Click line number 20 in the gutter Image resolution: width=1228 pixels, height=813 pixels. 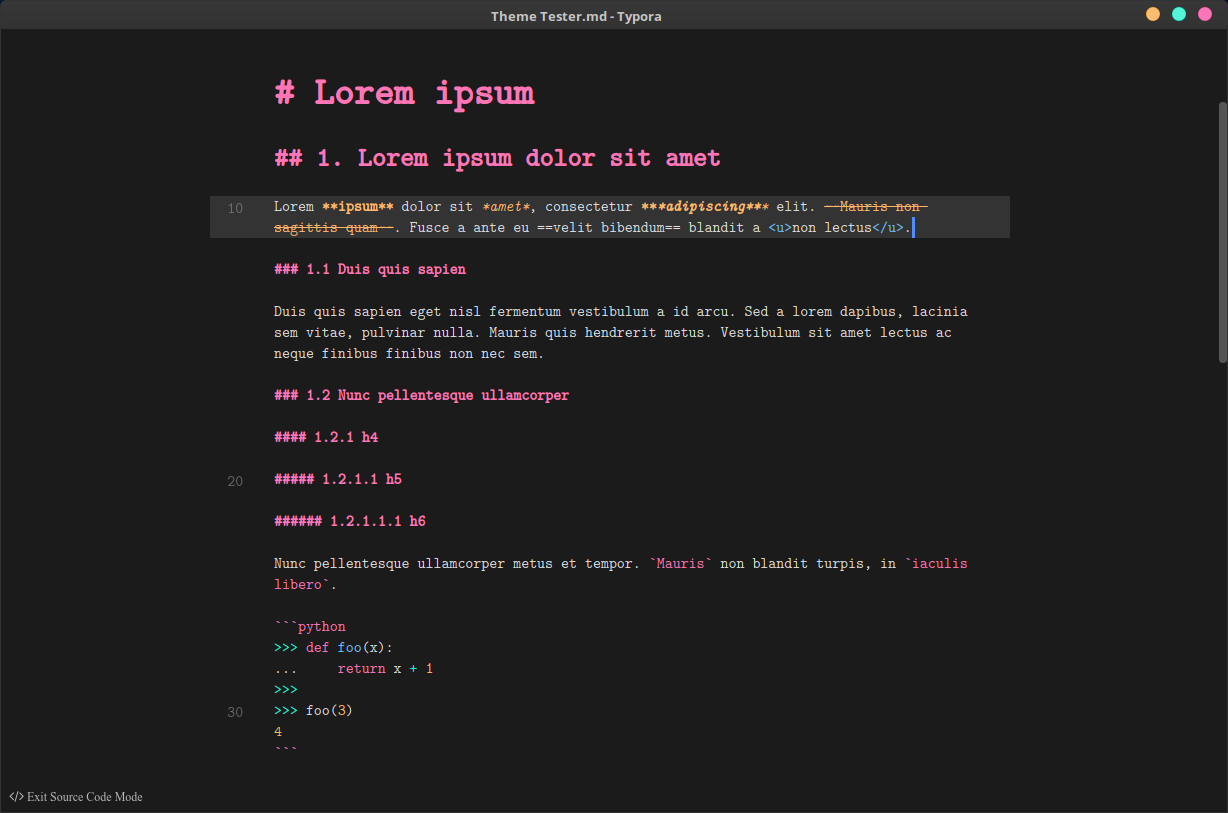(x=235, y=481)
